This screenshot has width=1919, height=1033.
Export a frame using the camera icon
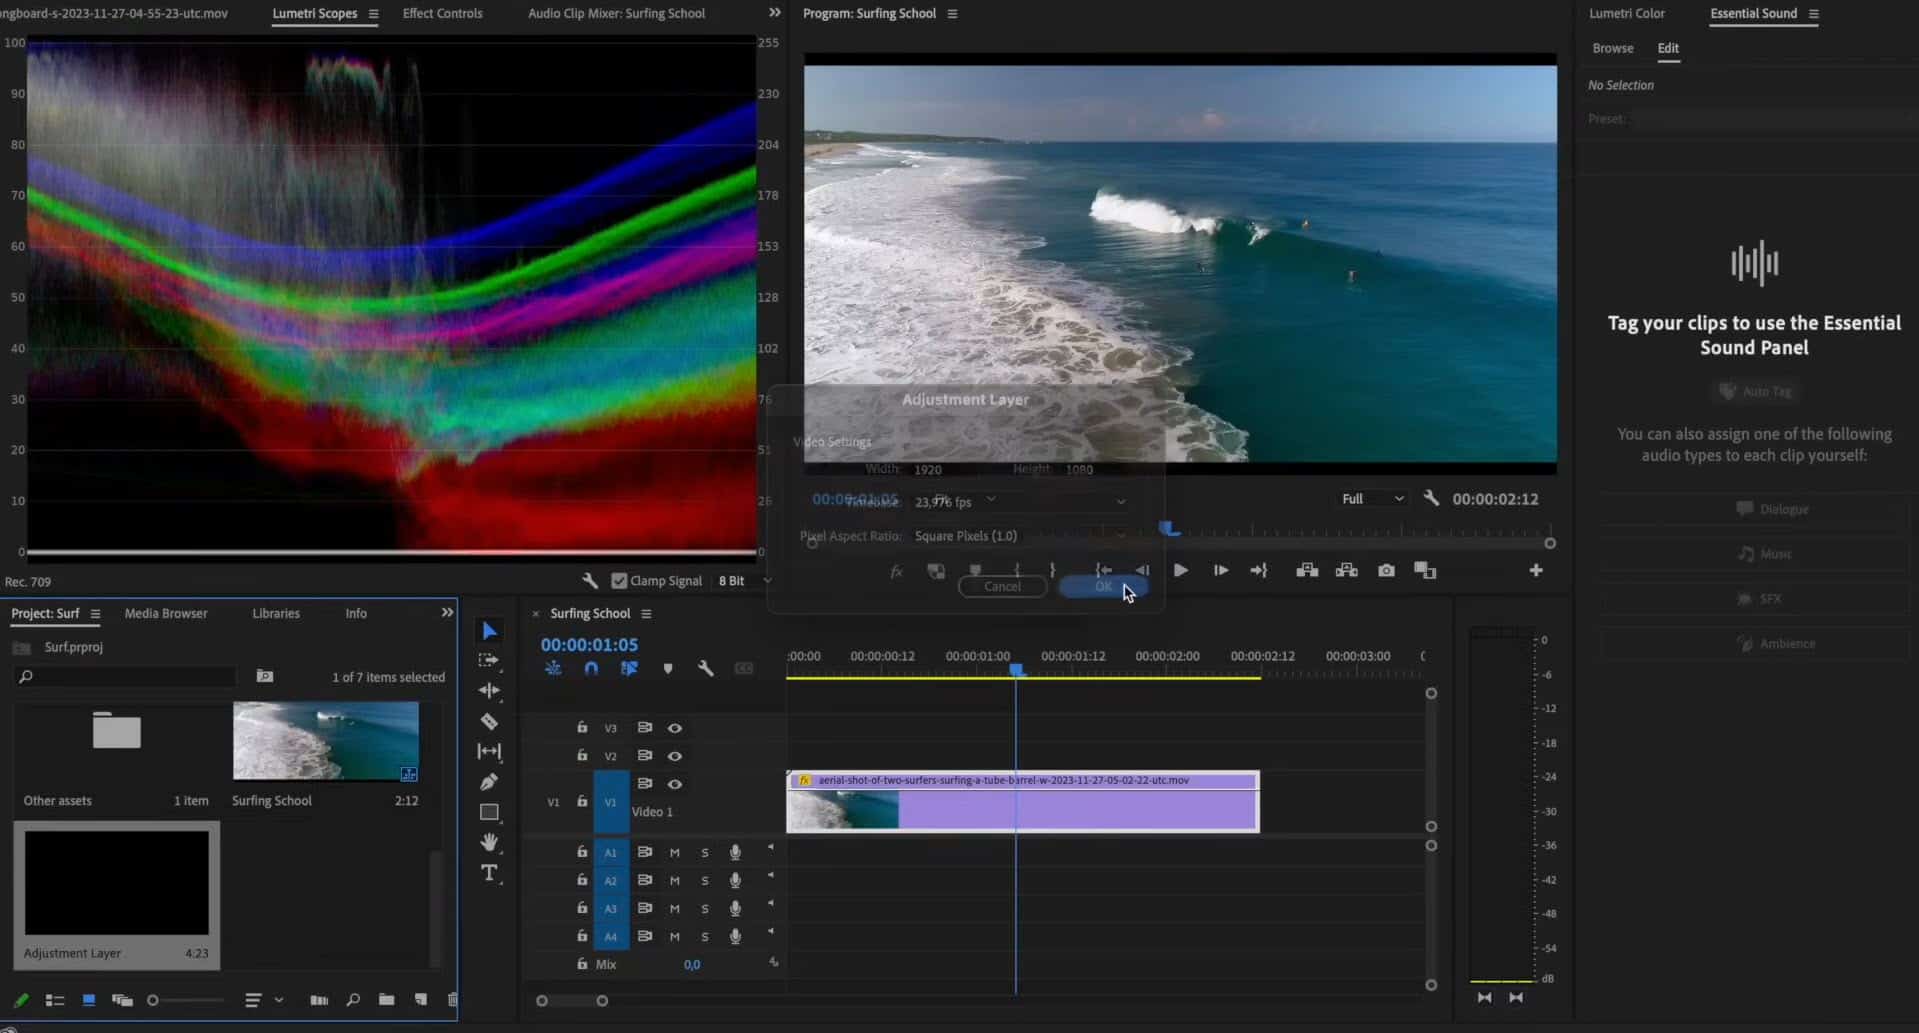[1386, 570]
